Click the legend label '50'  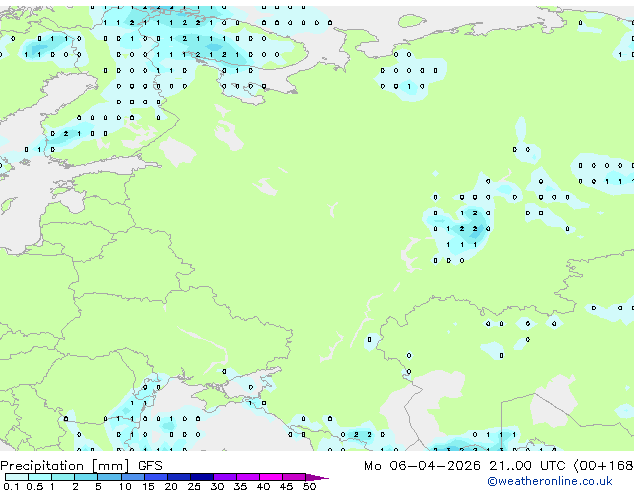point(309,486)
